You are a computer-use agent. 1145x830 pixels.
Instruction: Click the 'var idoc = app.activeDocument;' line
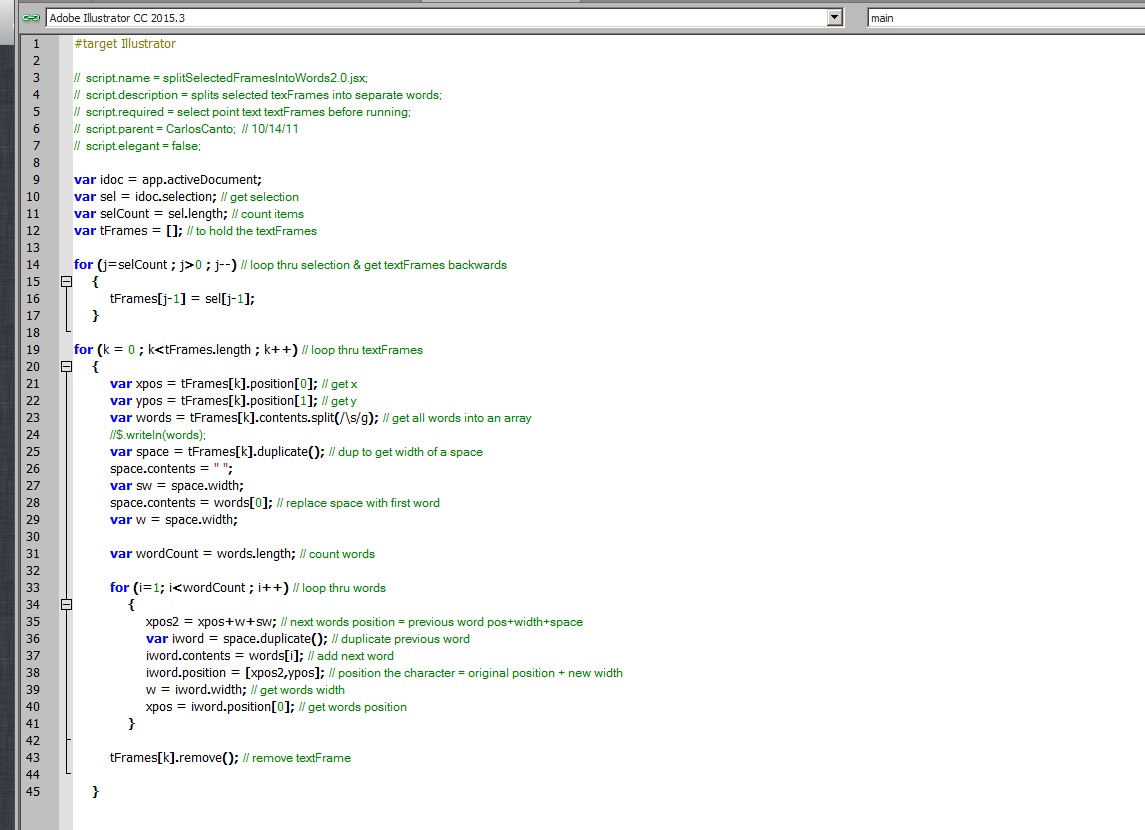click(168, 180)
